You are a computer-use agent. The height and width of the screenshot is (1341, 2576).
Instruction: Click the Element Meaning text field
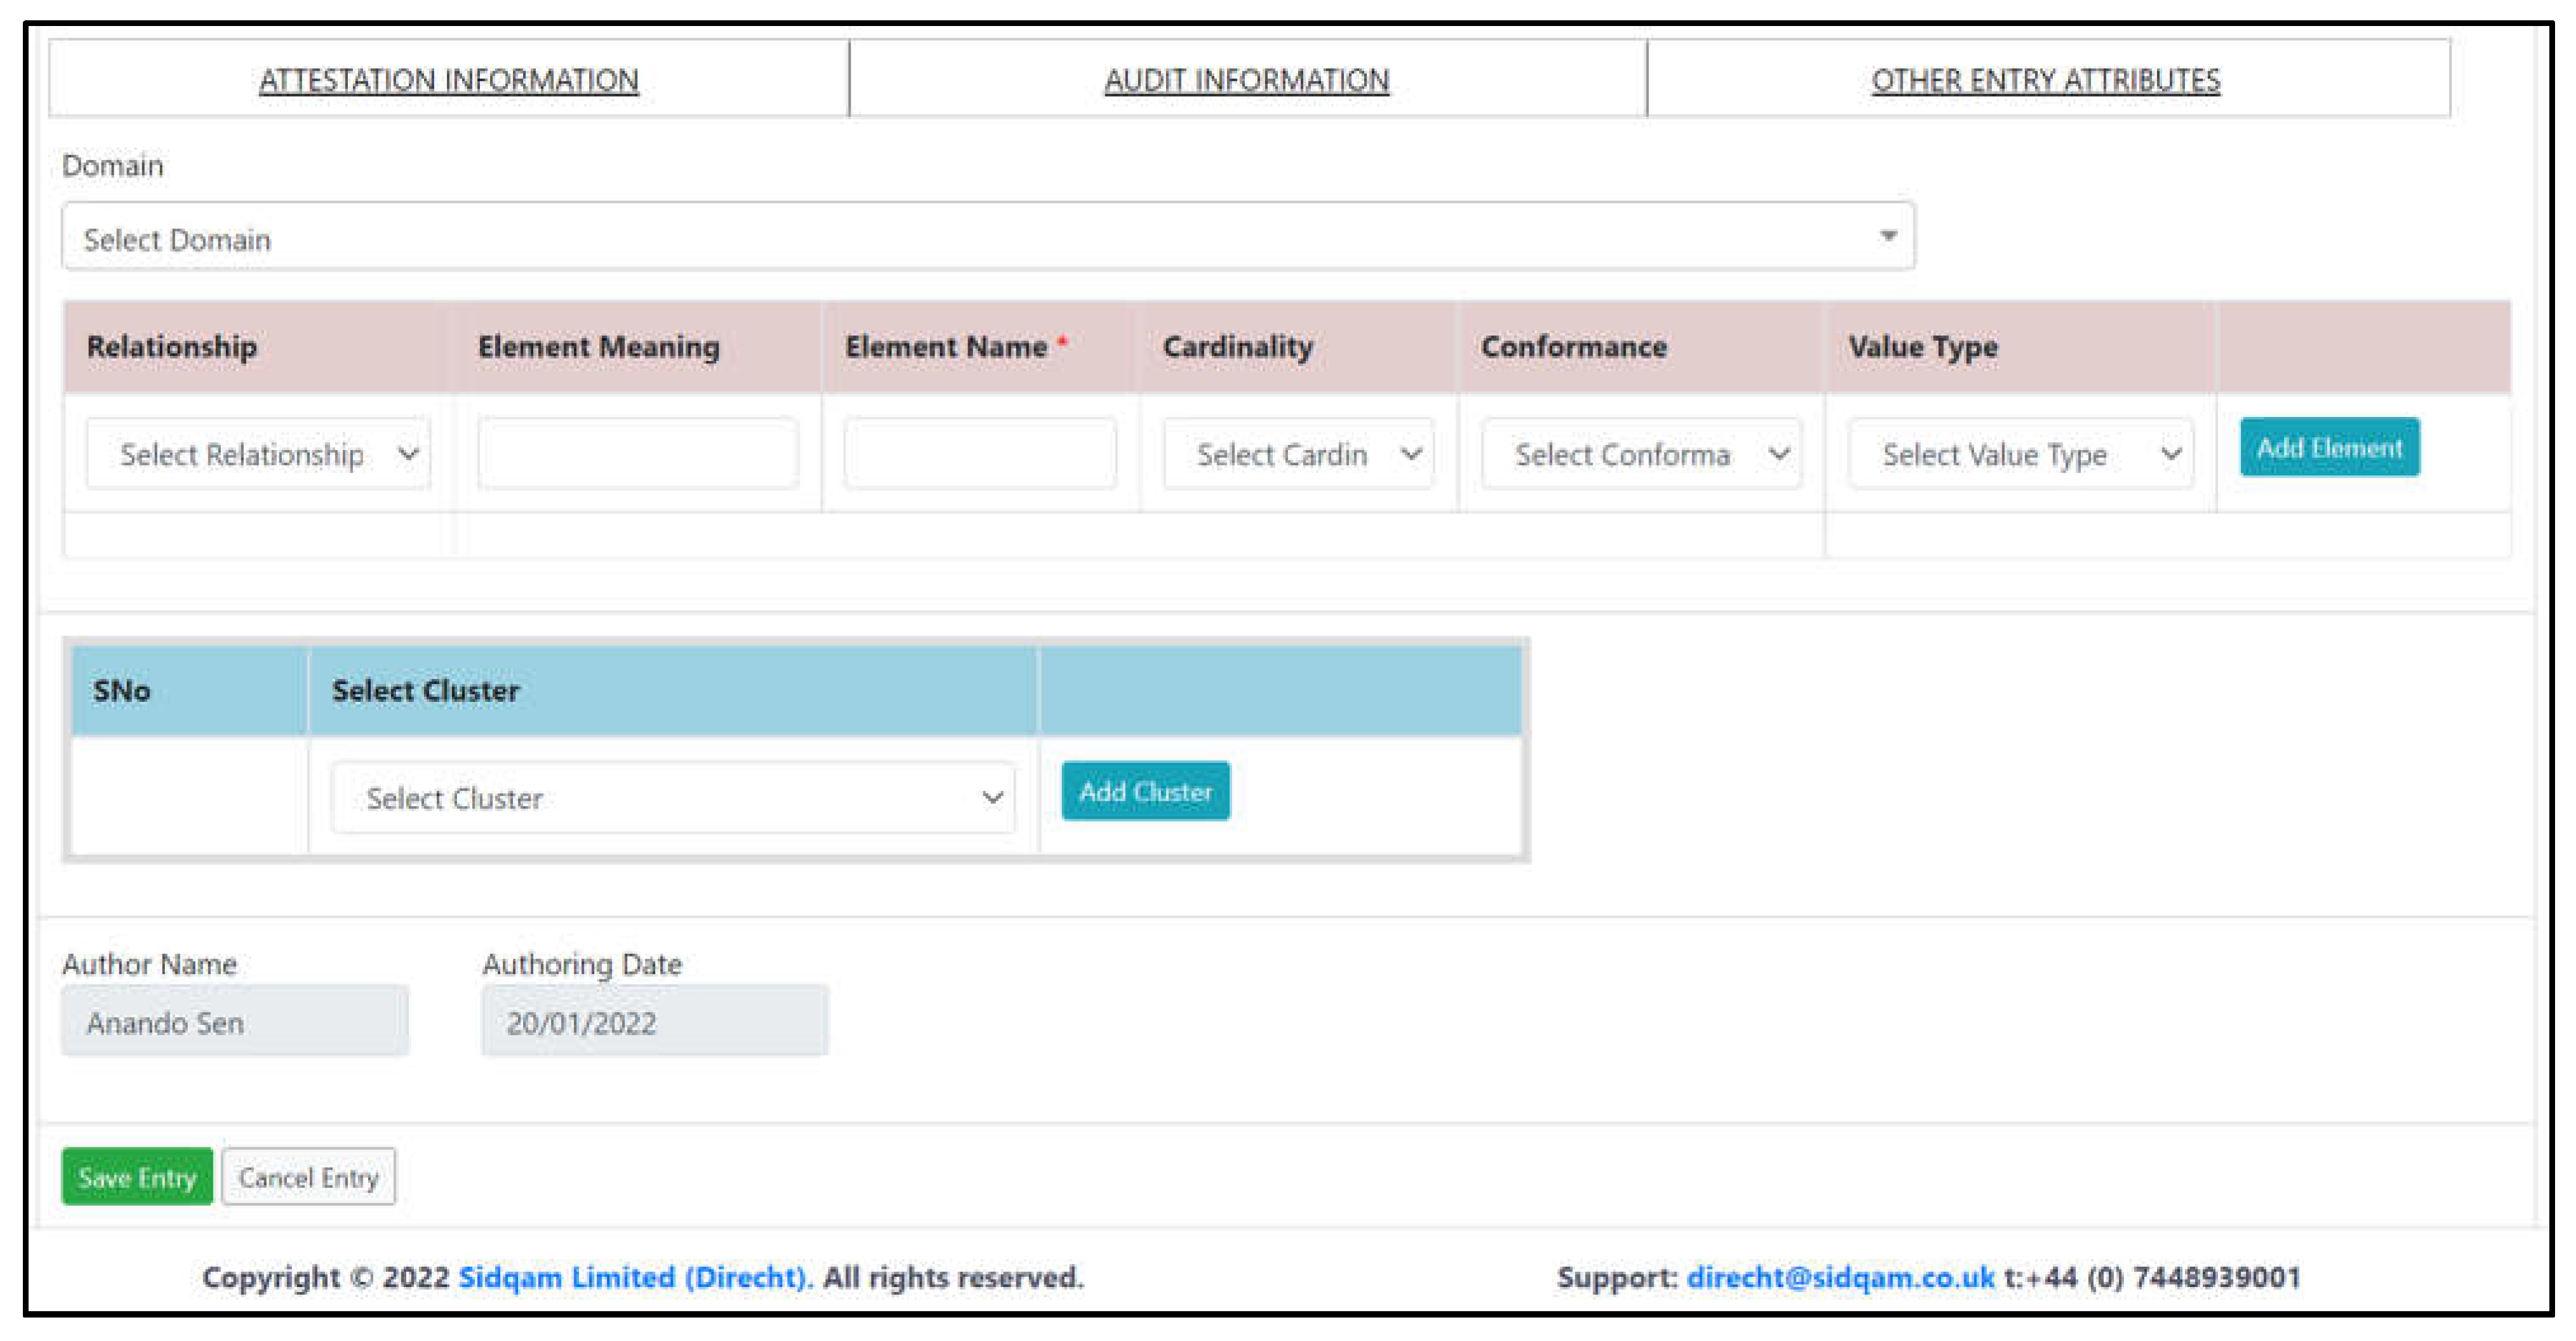coord(638,454)
